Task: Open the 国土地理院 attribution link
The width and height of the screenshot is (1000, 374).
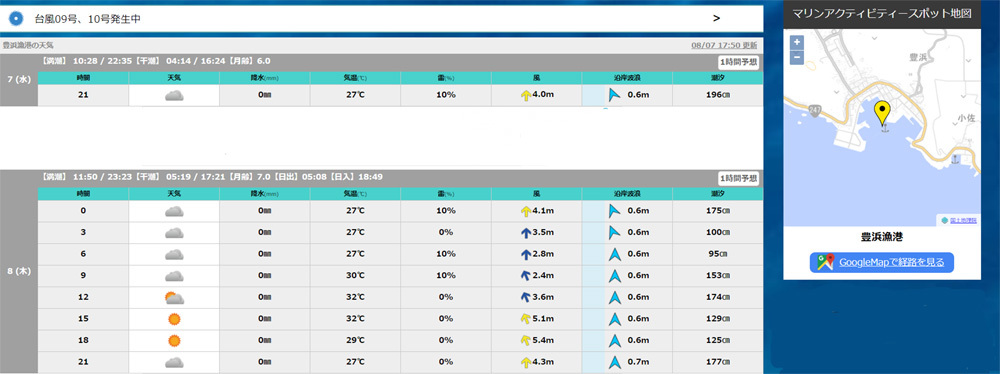Action: 963,220
